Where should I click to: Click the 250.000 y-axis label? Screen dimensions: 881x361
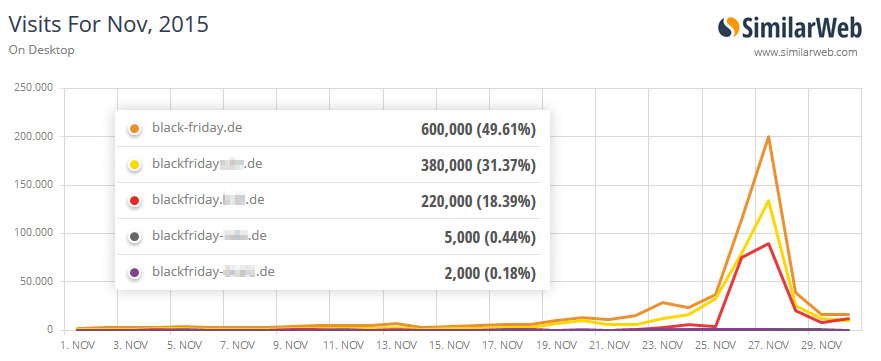[33, 88]
